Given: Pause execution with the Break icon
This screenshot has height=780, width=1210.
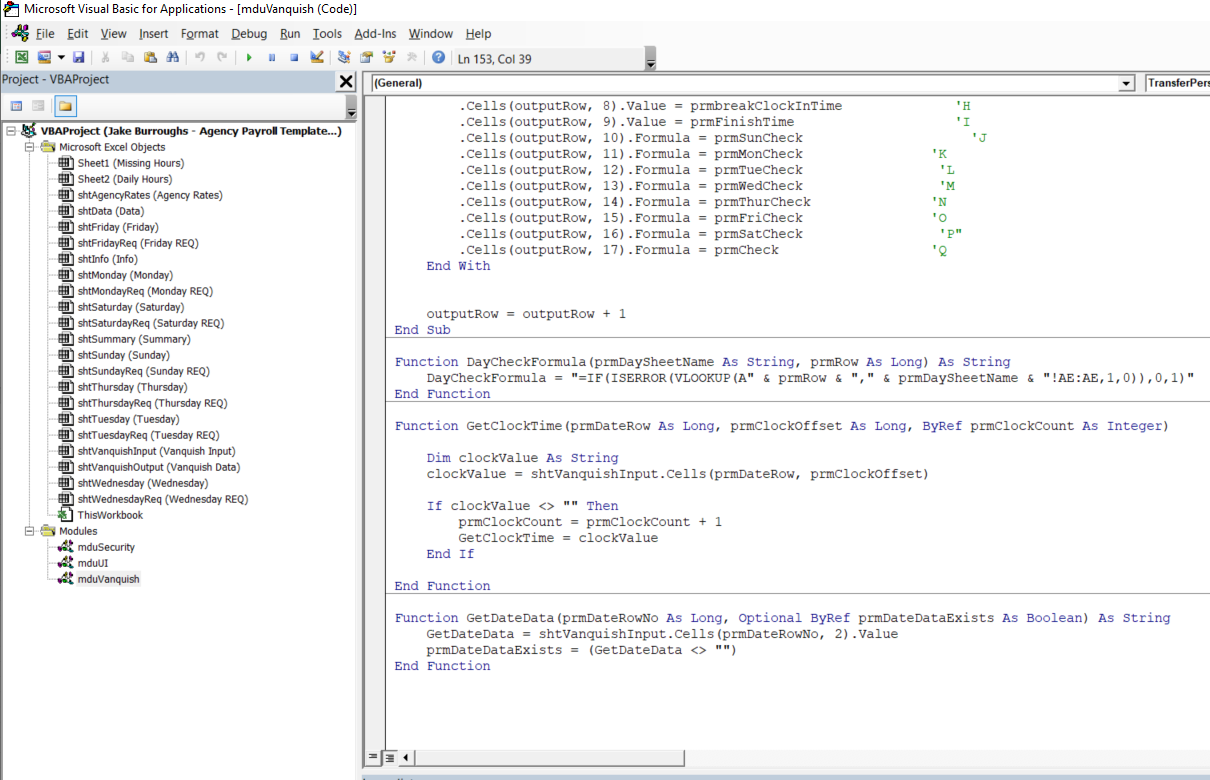Looking at the screenshot, I should point(271,57).
